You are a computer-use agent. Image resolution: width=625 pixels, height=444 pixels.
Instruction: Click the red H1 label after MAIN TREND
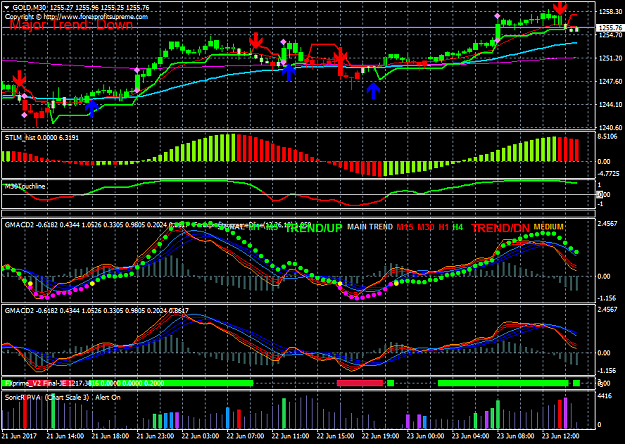[x=443, y=227]
